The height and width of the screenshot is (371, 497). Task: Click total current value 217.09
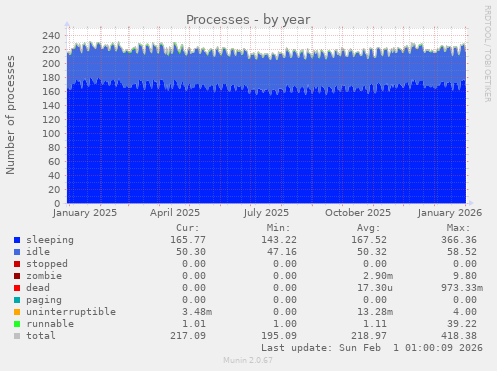(x=188, y=336)
